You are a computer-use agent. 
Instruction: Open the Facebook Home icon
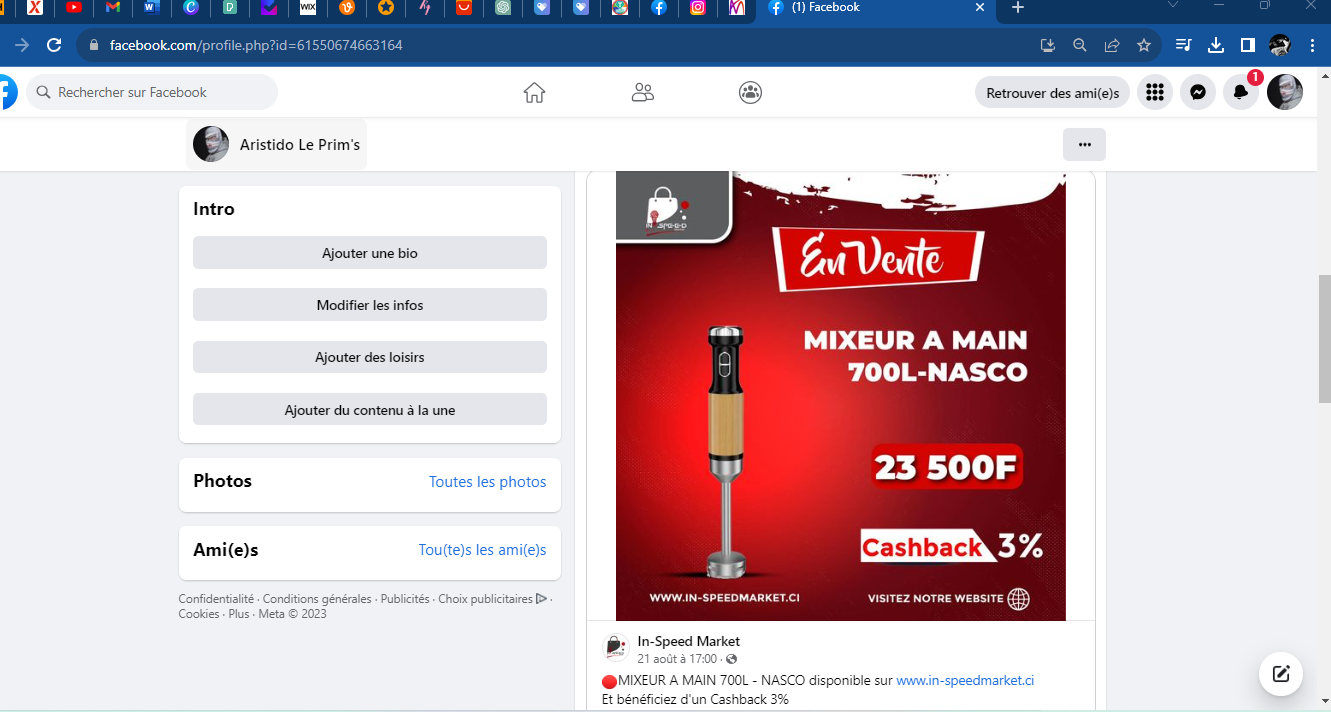tap(534, 93)
